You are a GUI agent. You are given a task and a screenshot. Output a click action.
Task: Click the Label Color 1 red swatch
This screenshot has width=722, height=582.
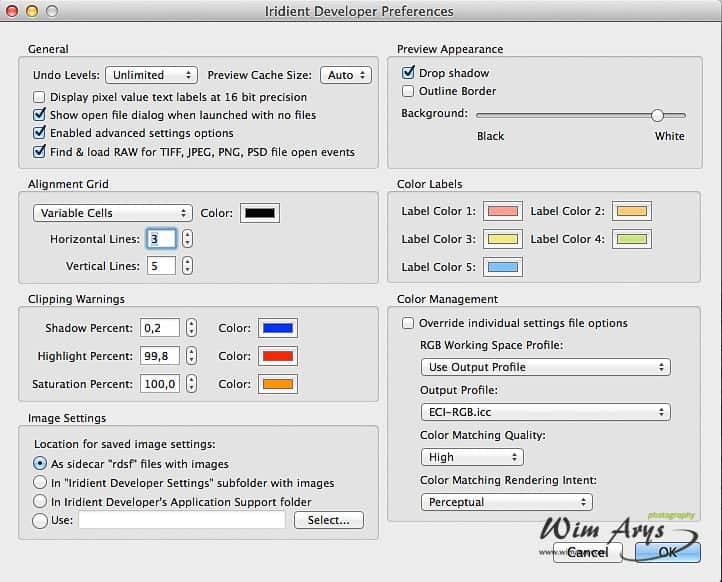(x=503, y=211)
